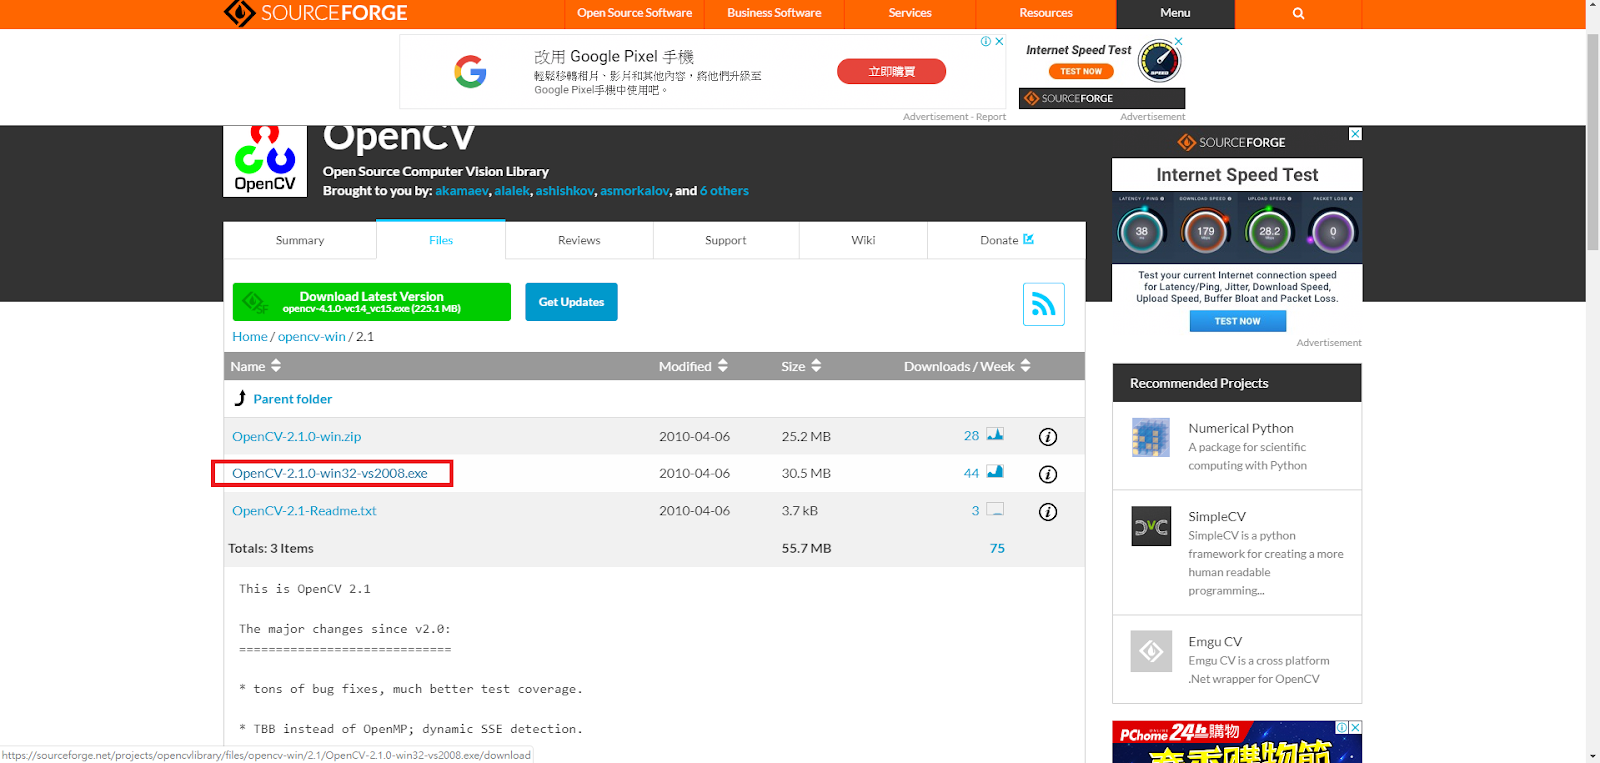Open the Emgu CV project icon
This screenshot has width=1600, height=763.
[x=1151, y=651]
